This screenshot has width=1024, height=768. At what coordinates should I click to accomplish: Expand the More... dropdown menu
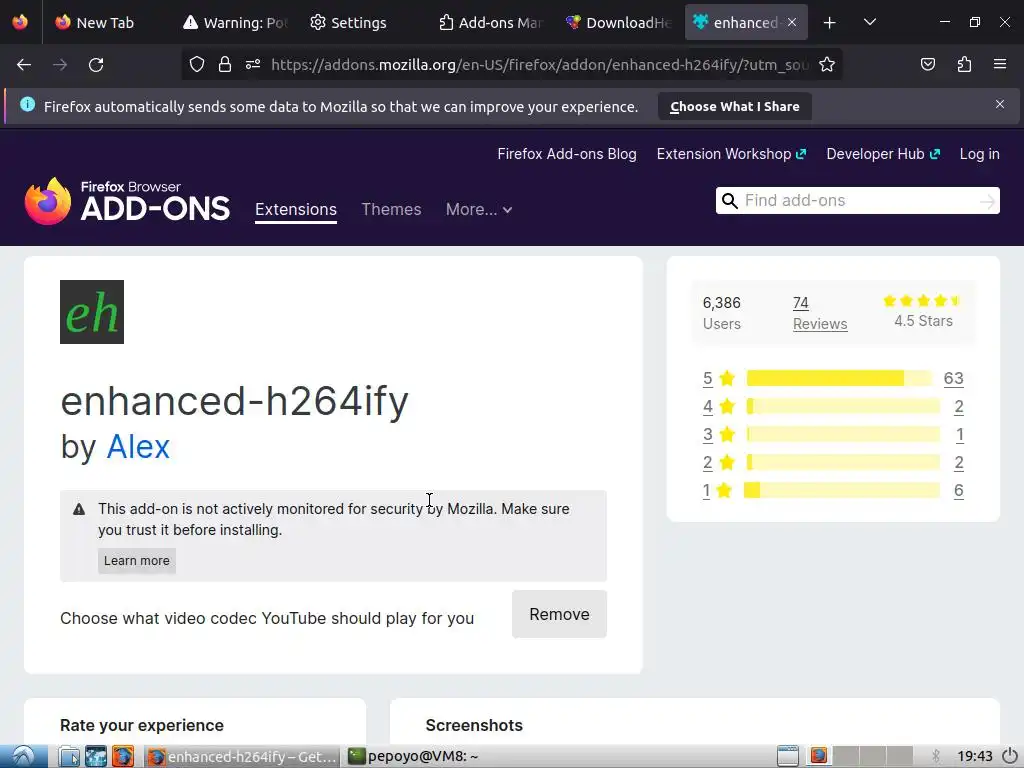tap(479, 210)
